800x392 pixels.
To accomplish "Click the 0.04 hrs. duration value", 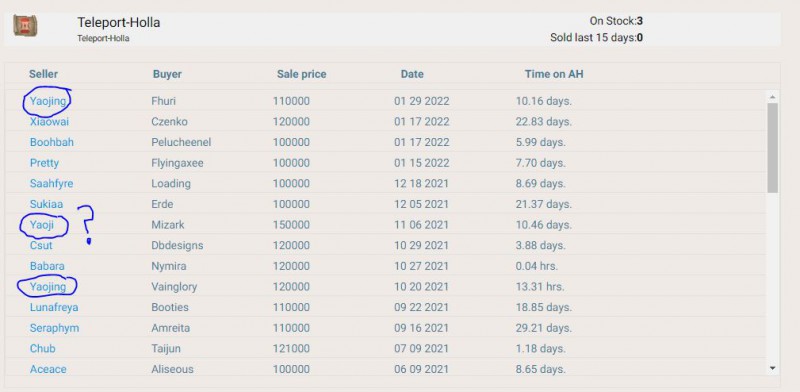I will (x=536, y=266).
